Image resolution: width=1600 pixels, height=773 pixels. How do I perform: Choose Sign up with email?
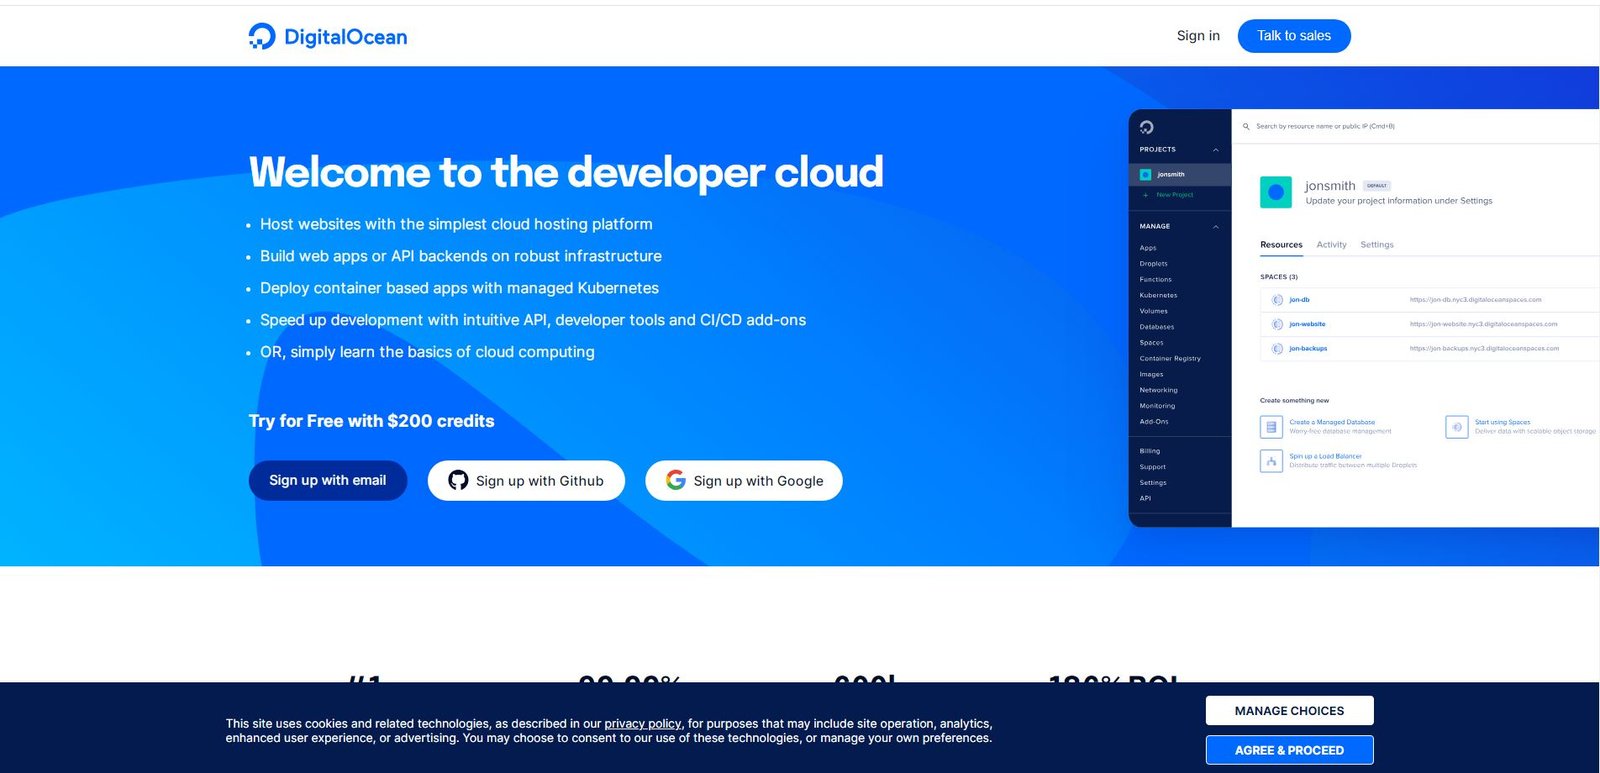[x=328, y=481]
